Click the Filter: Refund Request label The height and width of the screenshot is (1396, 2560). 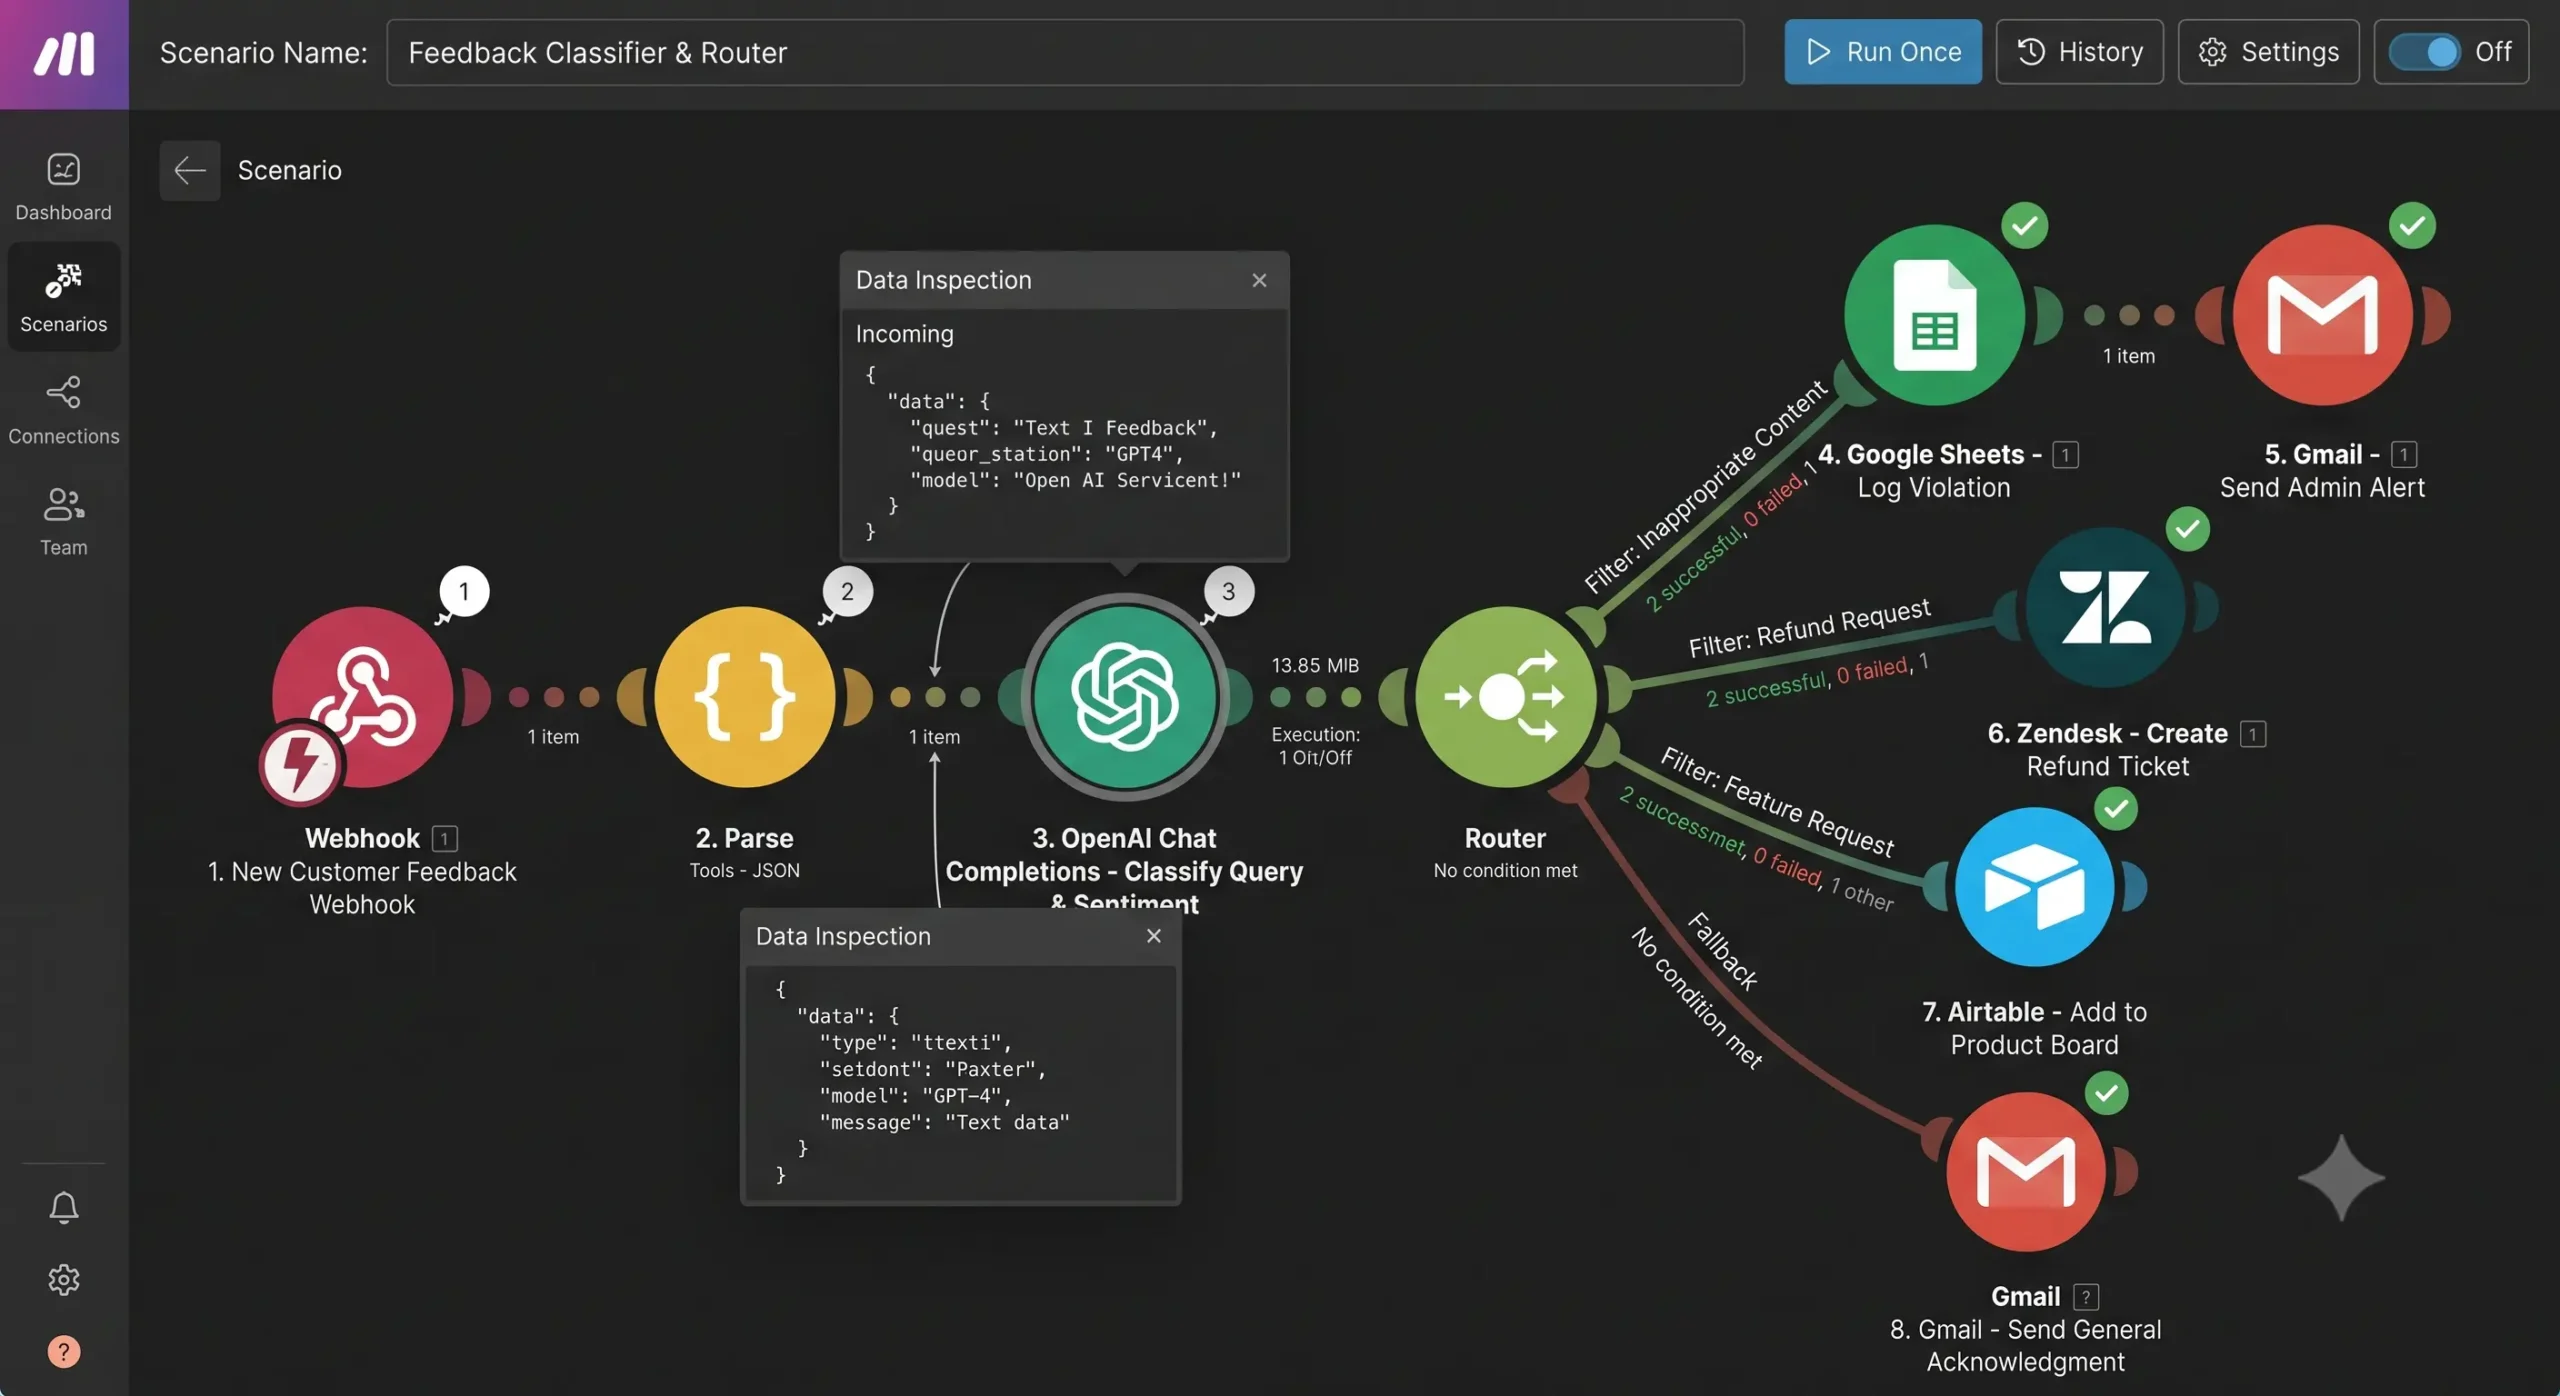(1809, 628)
